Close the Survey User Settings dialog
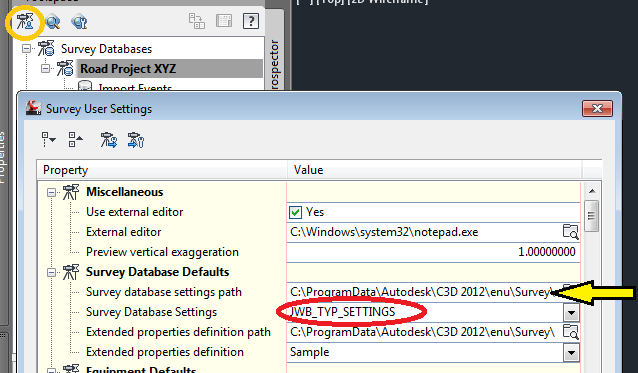This screenshot has height=373, width=638. coord(597,109)
